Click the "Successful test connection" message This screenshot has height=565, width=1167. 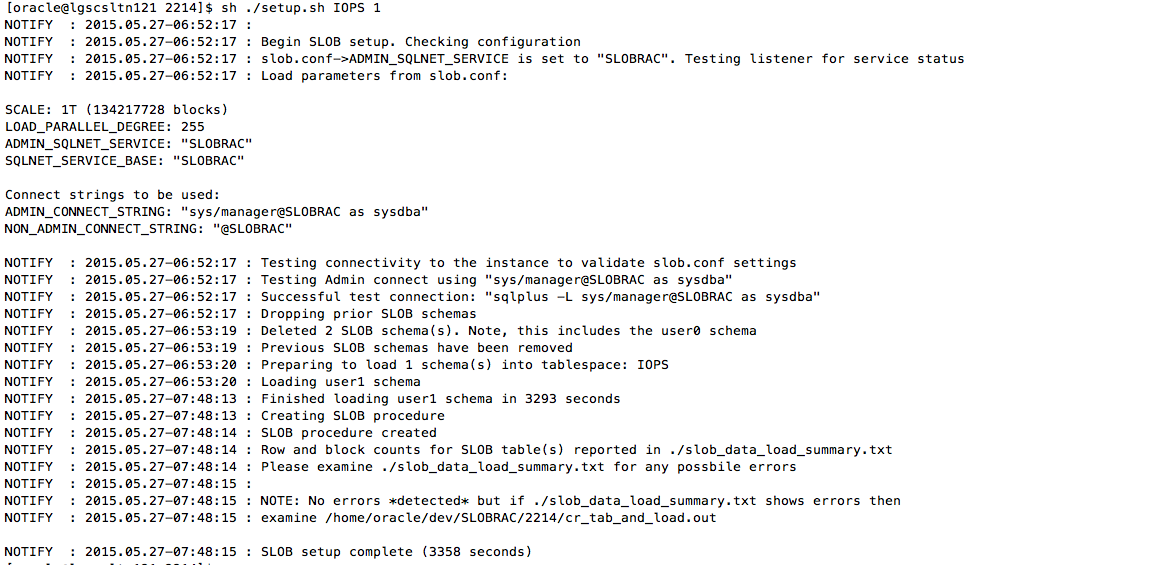pos(540,297)
